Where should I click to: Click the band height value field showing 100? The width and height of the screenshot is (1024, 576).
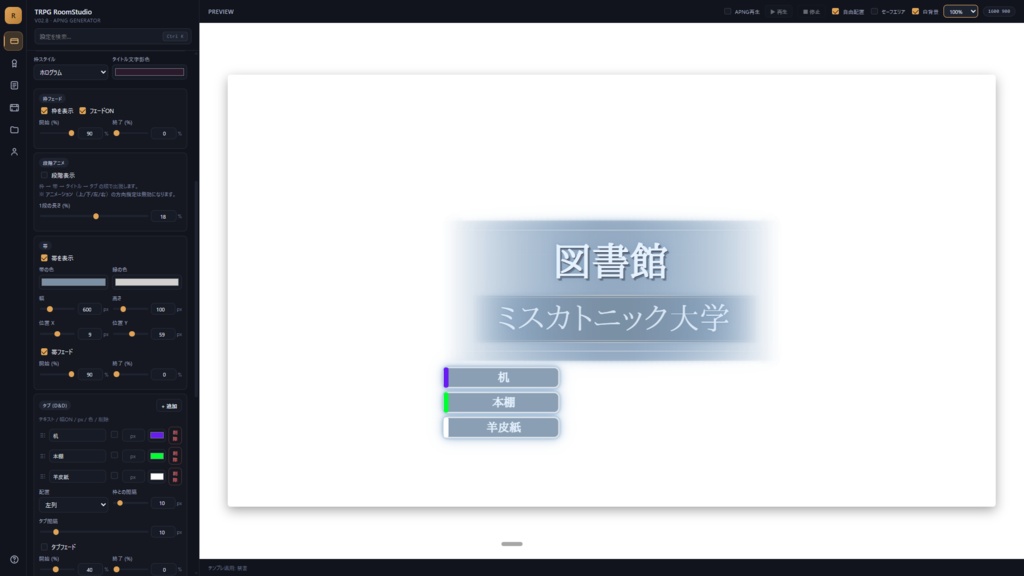click(161, 310)
